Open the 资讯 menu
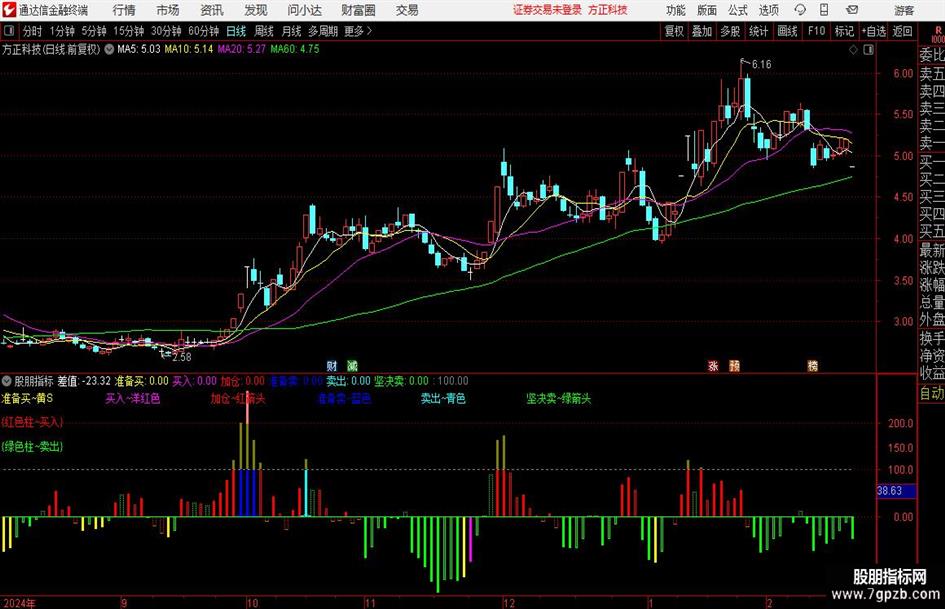Viewport: 945px width, 609px height. pyautogui.click(x=212, y=10)
